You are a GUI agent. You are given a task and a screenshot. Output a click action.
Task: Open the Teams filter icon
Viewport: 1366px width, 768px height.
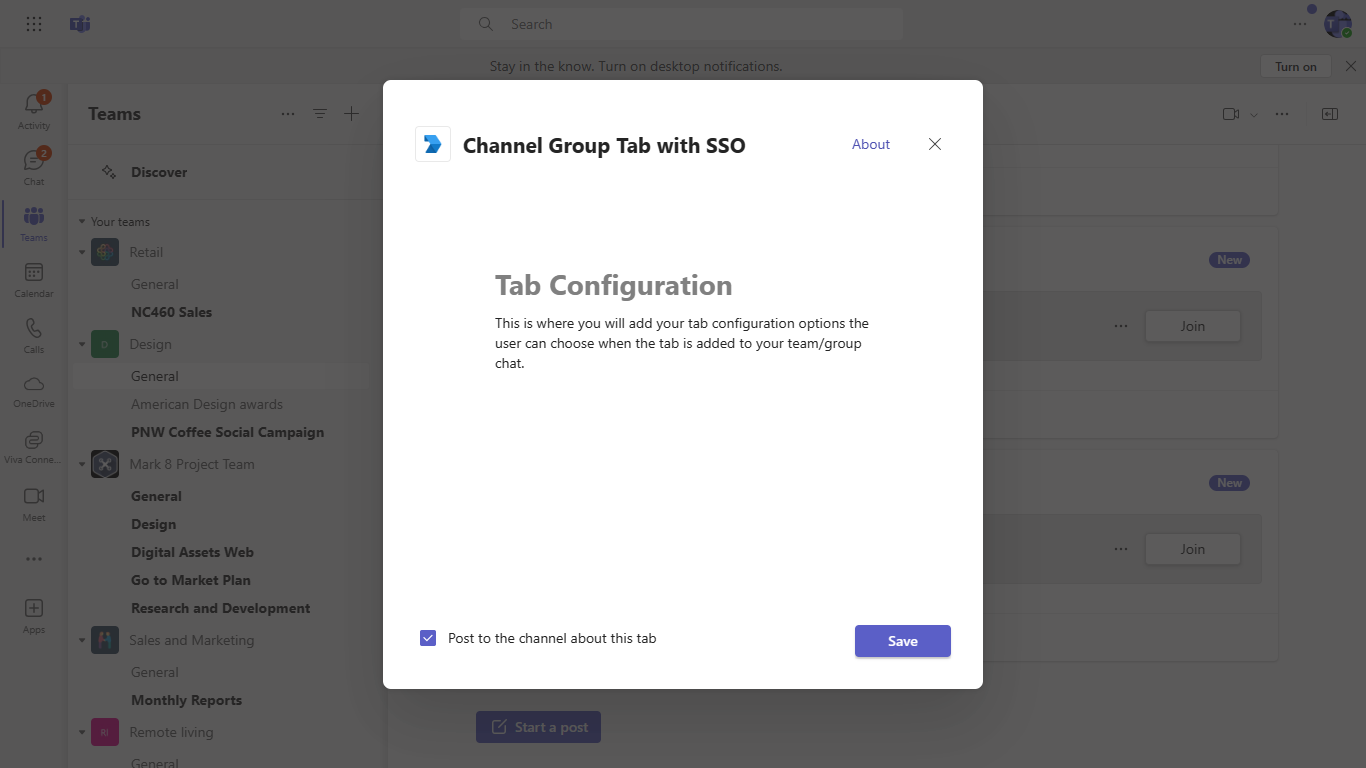(320, 114)
